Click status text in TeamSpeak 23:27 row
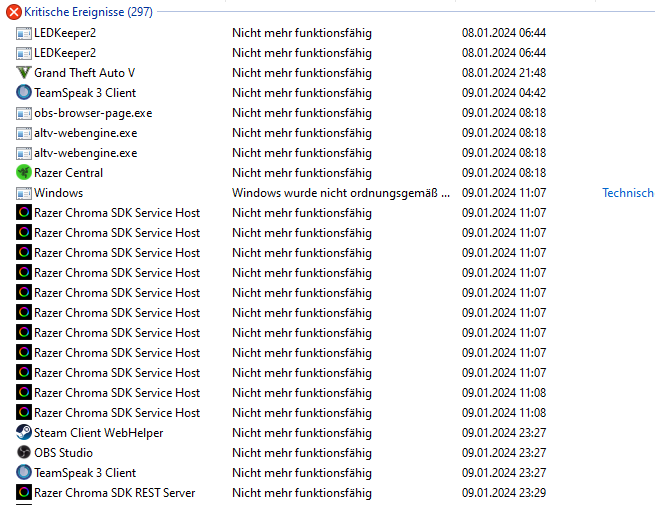 point(302,473)
